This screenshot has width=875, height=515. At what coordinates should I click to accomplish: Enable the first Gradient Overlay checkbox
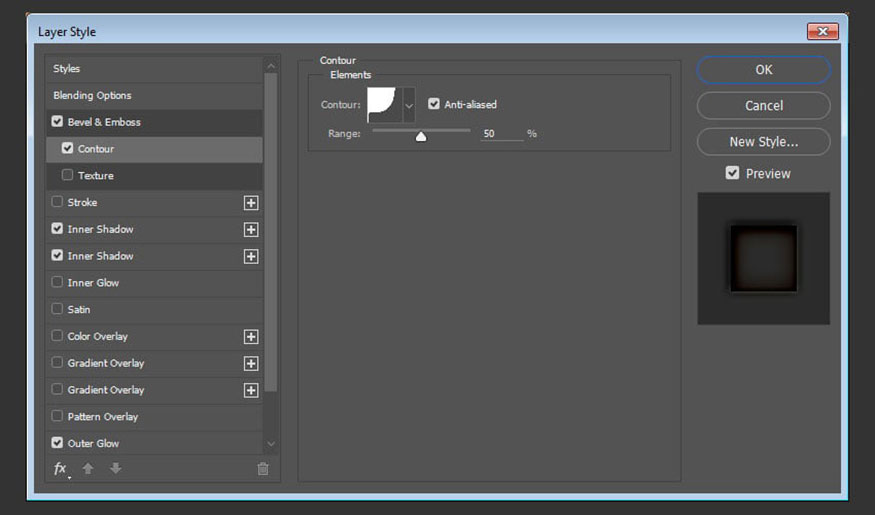click(57, 362)
